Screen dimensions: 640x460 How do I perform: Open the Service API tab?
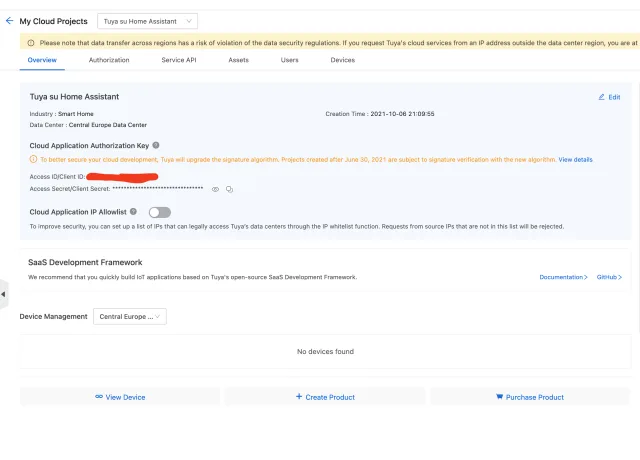coord(179,61)
